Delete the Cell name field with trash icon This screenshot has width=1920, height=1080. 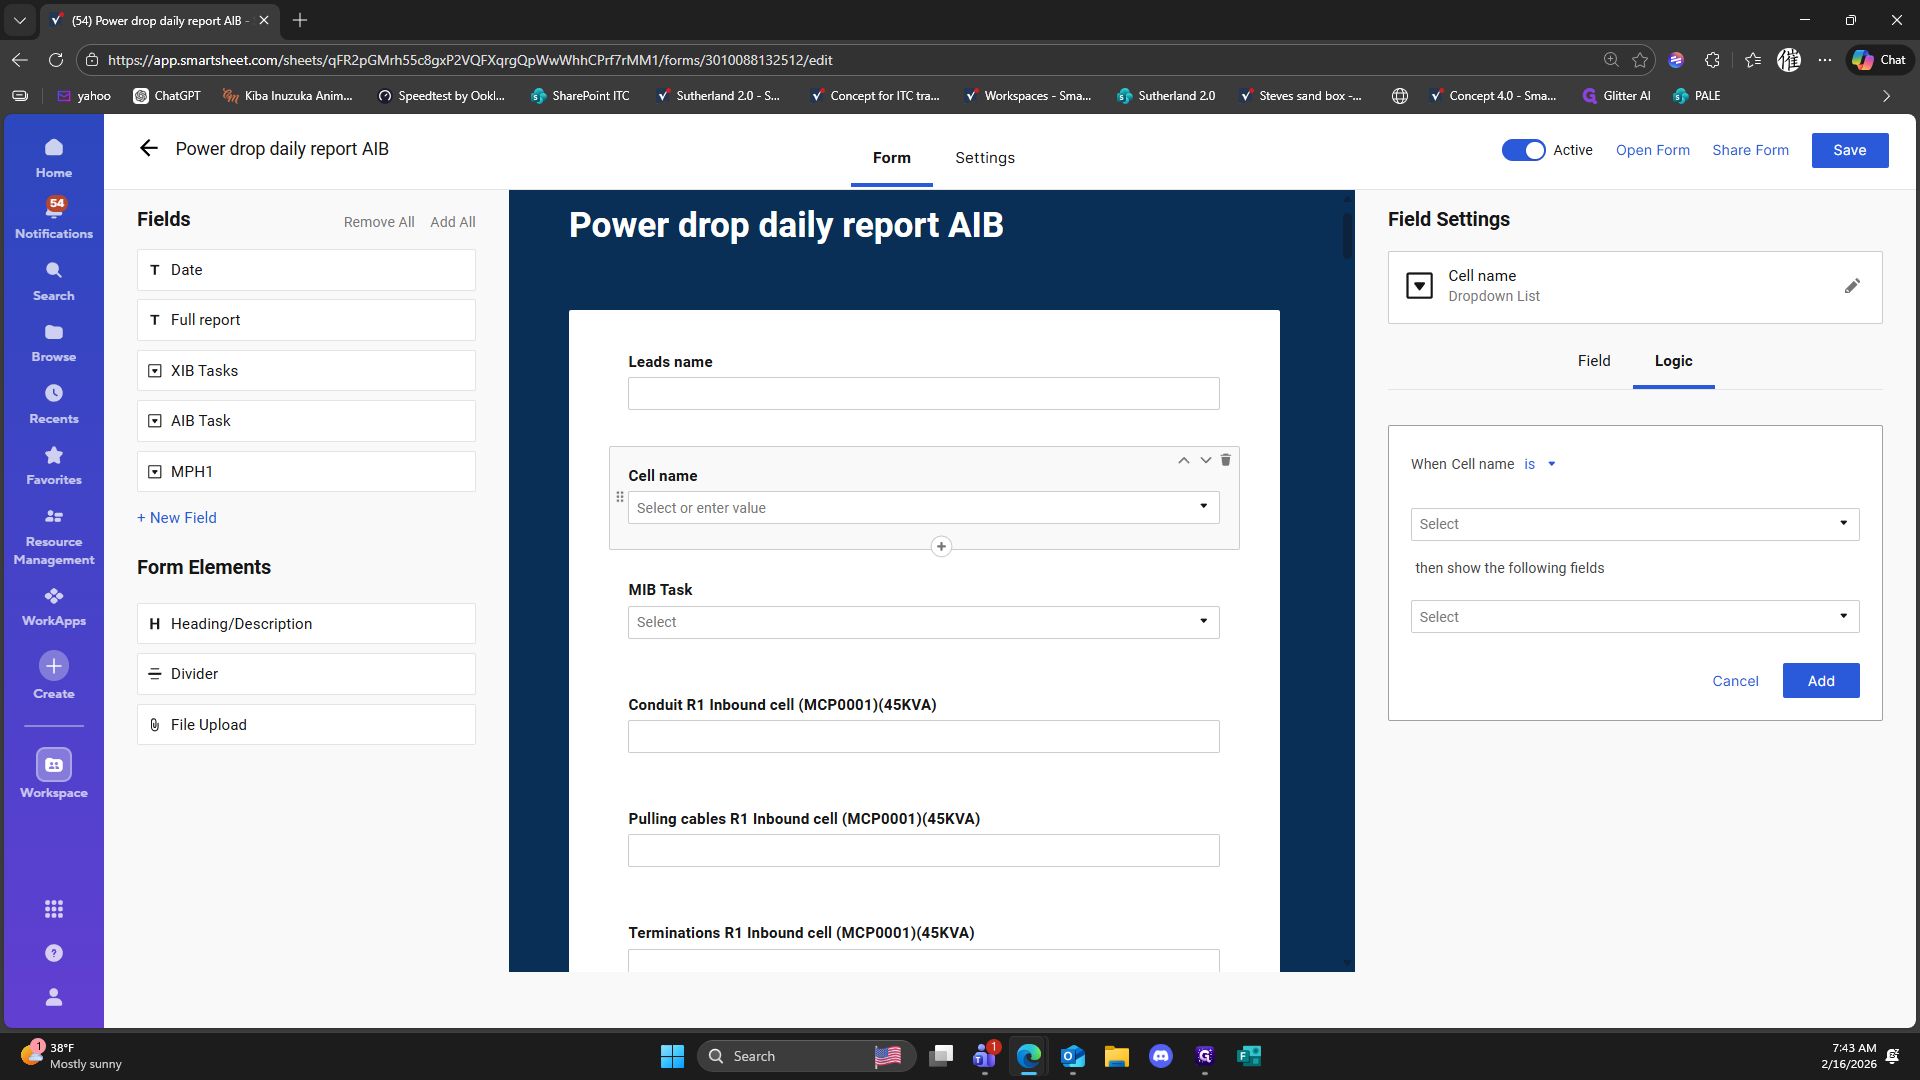point(1225,460)
